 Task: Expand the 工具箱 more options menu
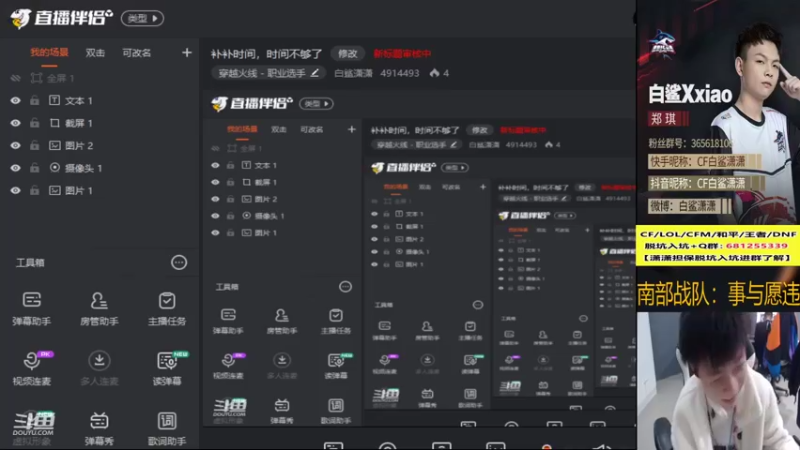[179, 262]
